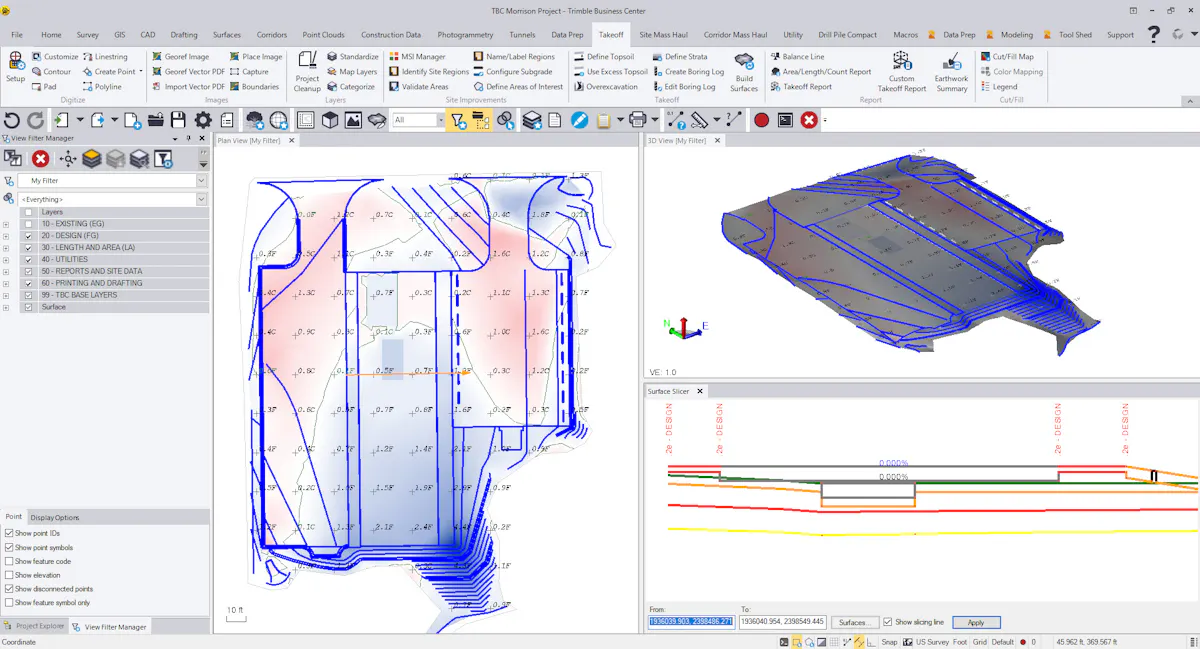Click the View Filter funnel toolbar icon
Screen dimensions: 1200x649
[x=458, y=120]
